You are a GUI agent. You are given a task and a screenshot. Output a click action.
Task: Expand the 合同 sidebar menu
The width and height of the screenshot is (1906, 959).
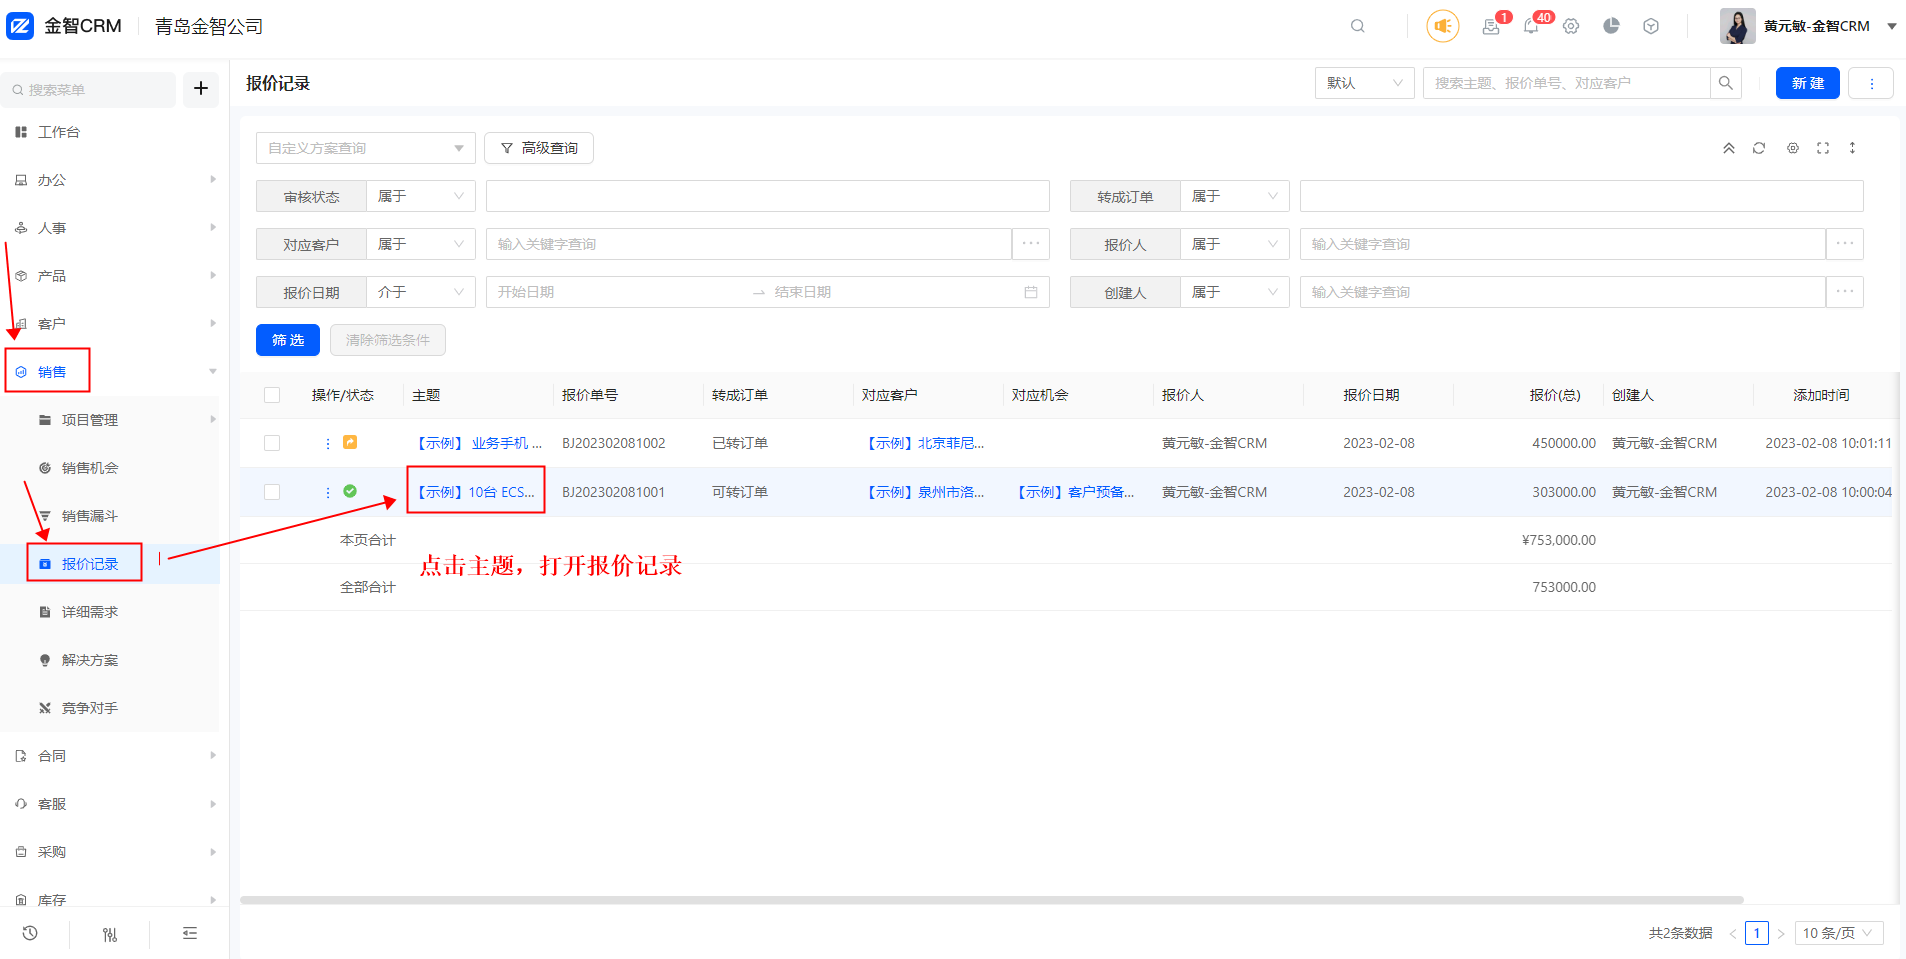110,756
